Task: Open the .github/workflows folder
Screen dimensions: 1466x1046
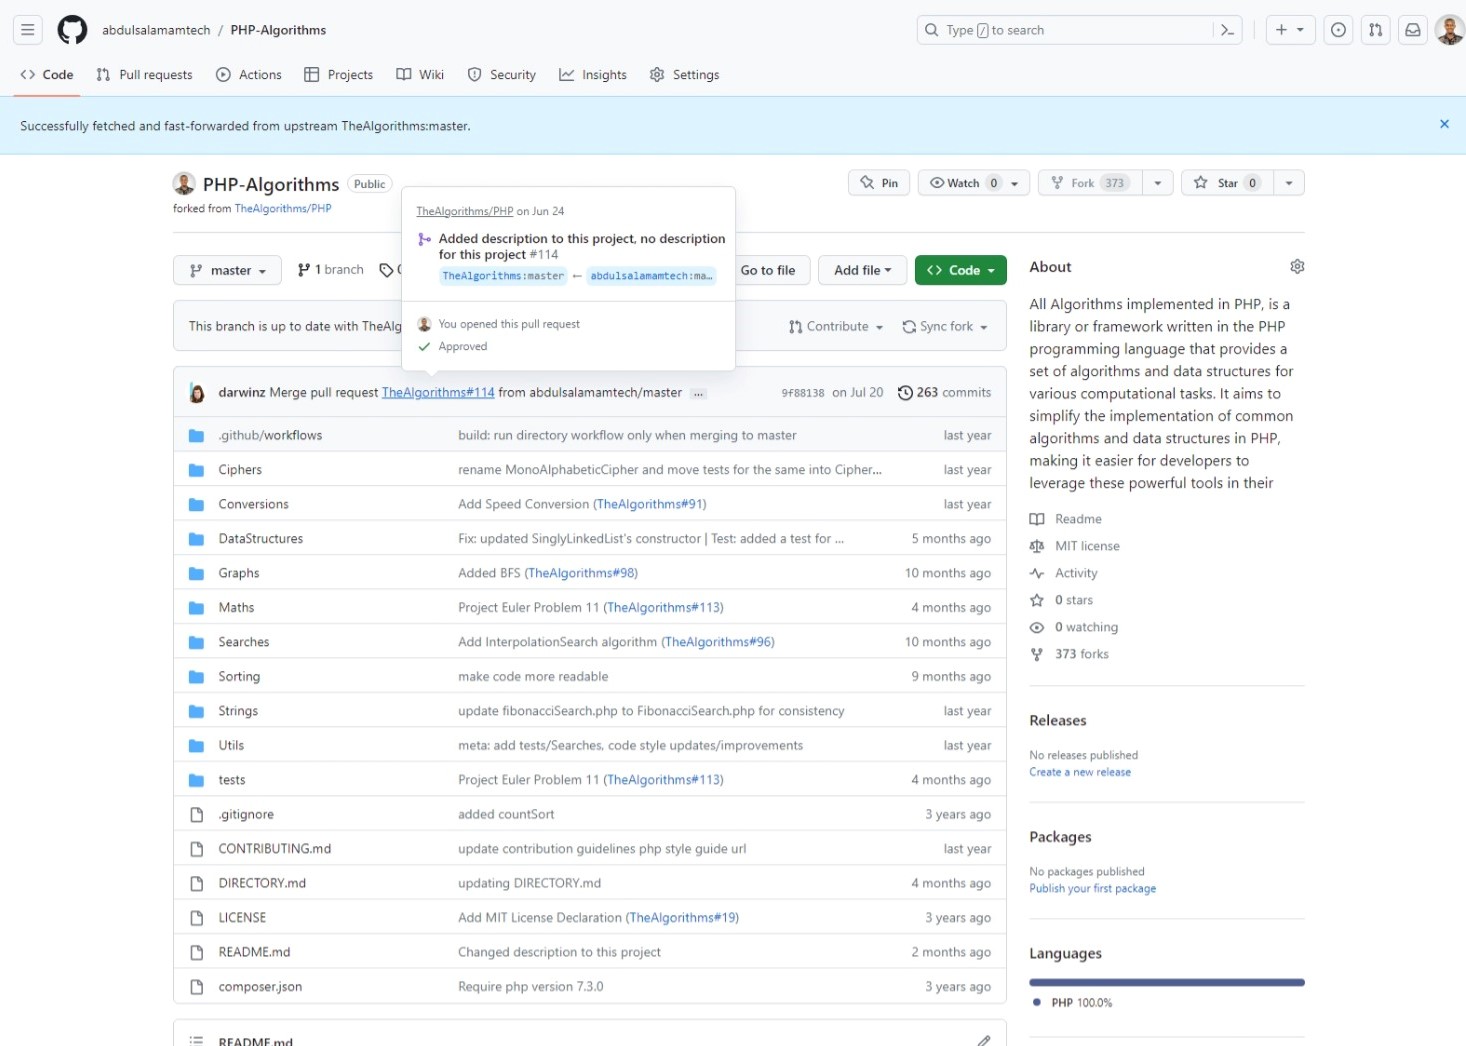Action: [x=270, y=435]
